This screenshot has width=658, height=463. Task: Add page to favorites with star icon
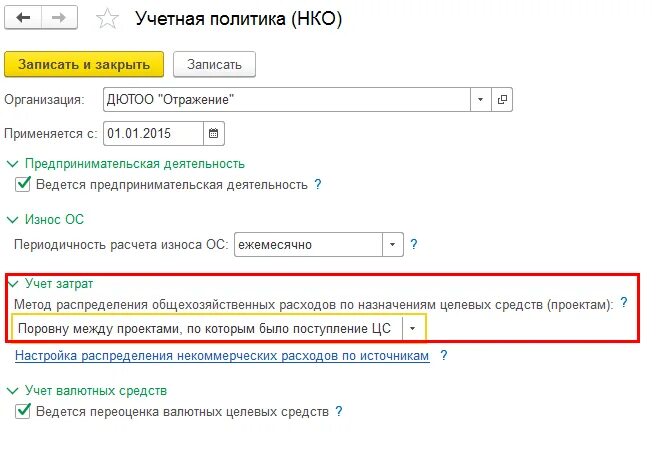pyautogui.click(x=107, y=18)
